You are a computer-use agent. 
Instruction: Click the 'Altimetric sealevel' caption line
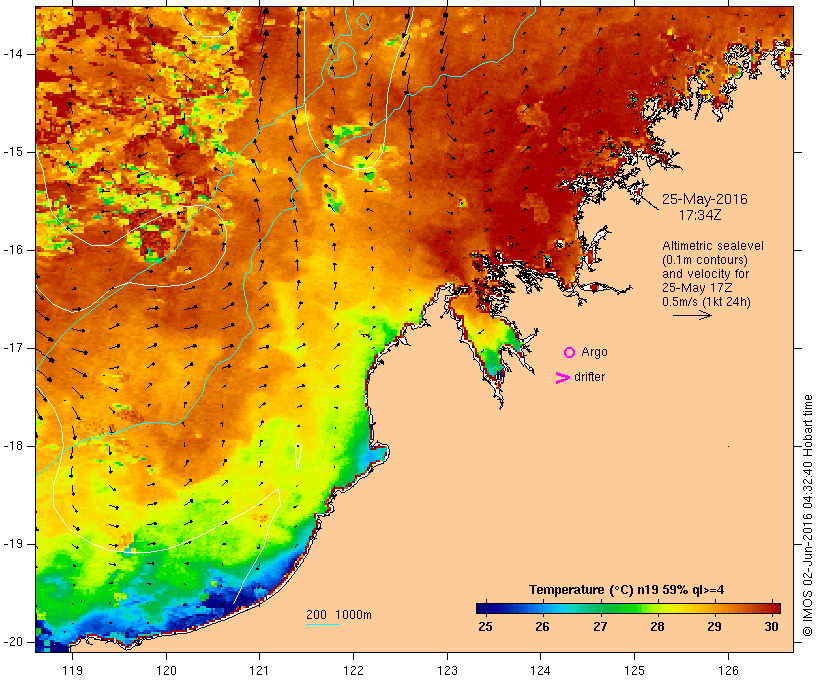713,246
